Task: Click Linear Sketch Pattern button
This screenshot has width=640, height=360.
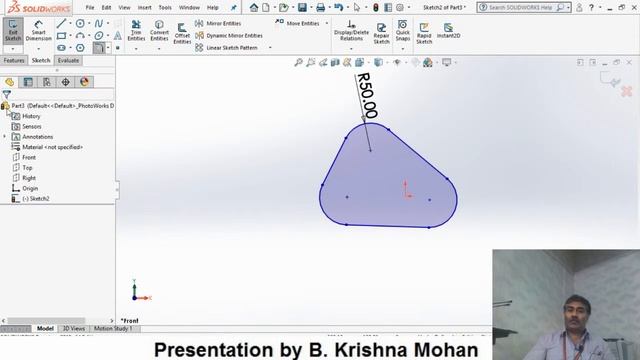Action: [x=227, y=48]
